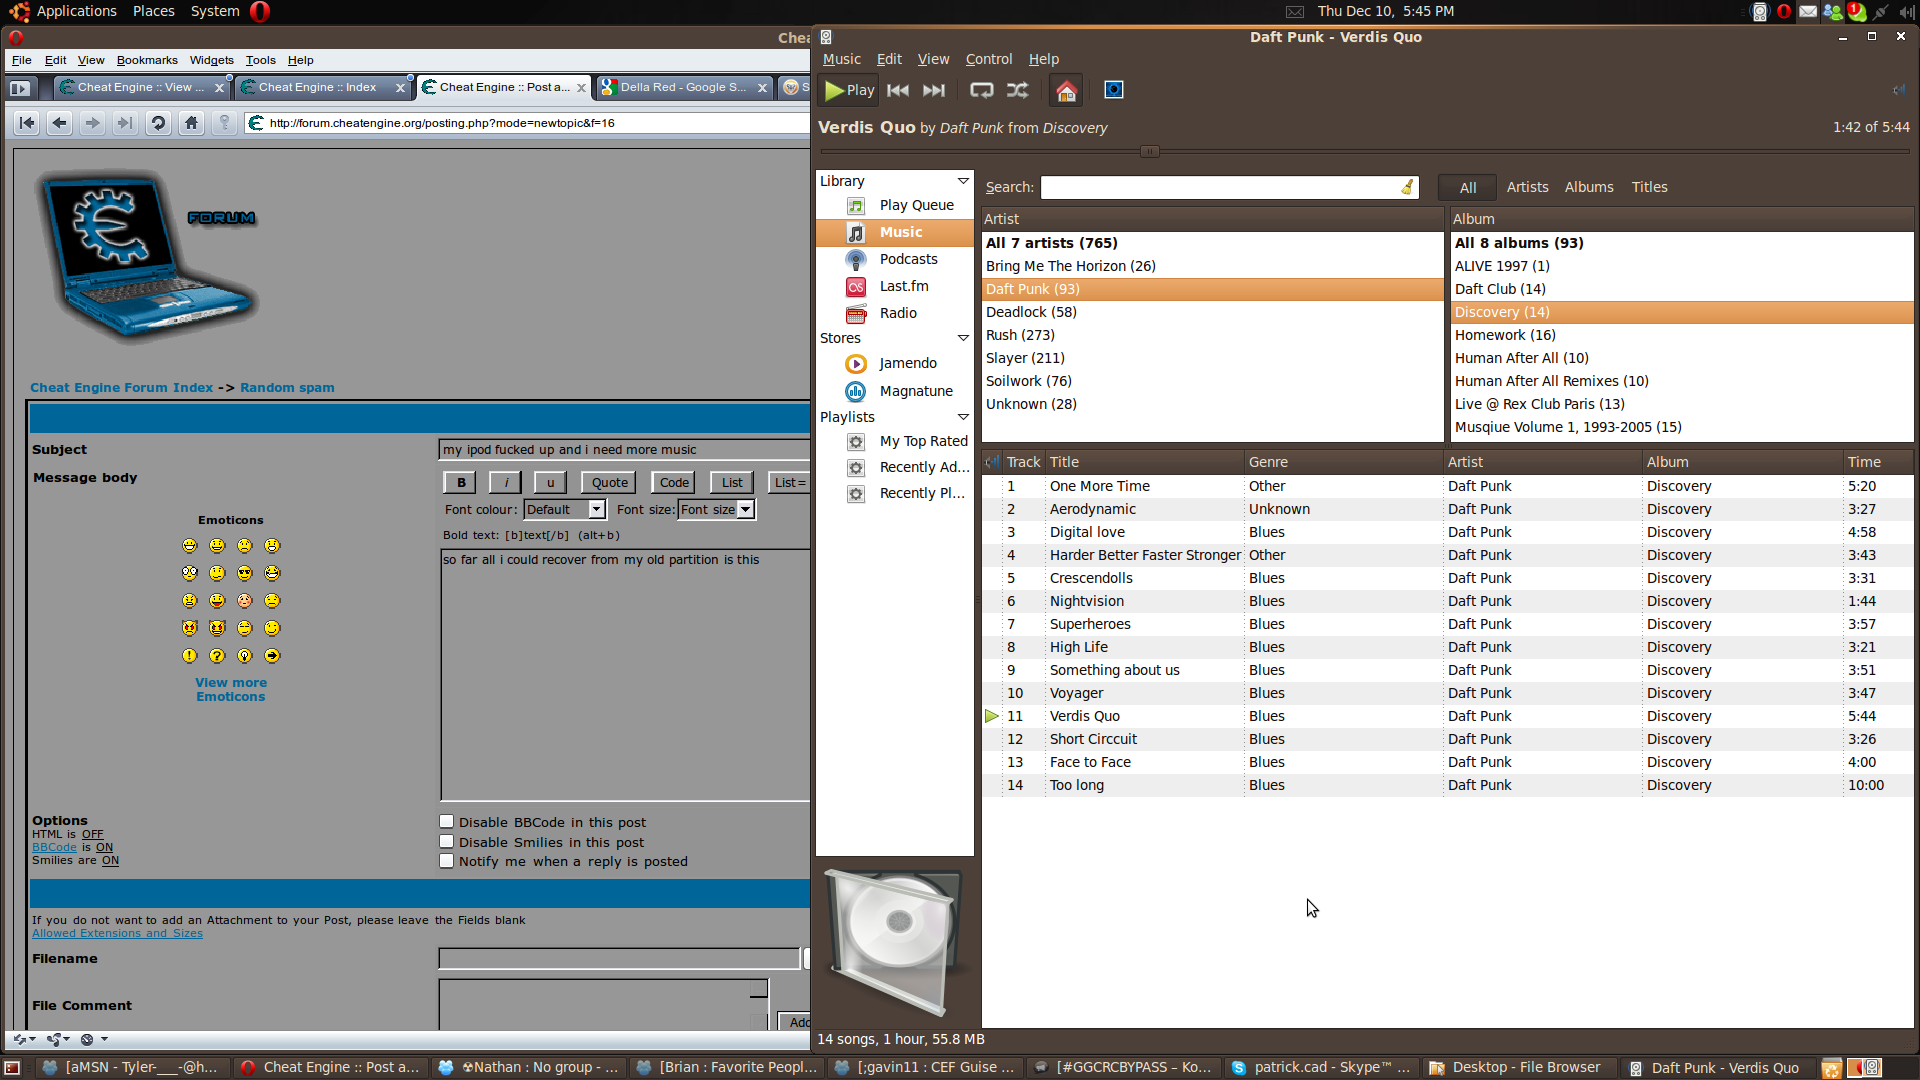This screenshot has height=1080, width=1920.
Task: Toggle search filter to All
Action: coord(1467,187)
